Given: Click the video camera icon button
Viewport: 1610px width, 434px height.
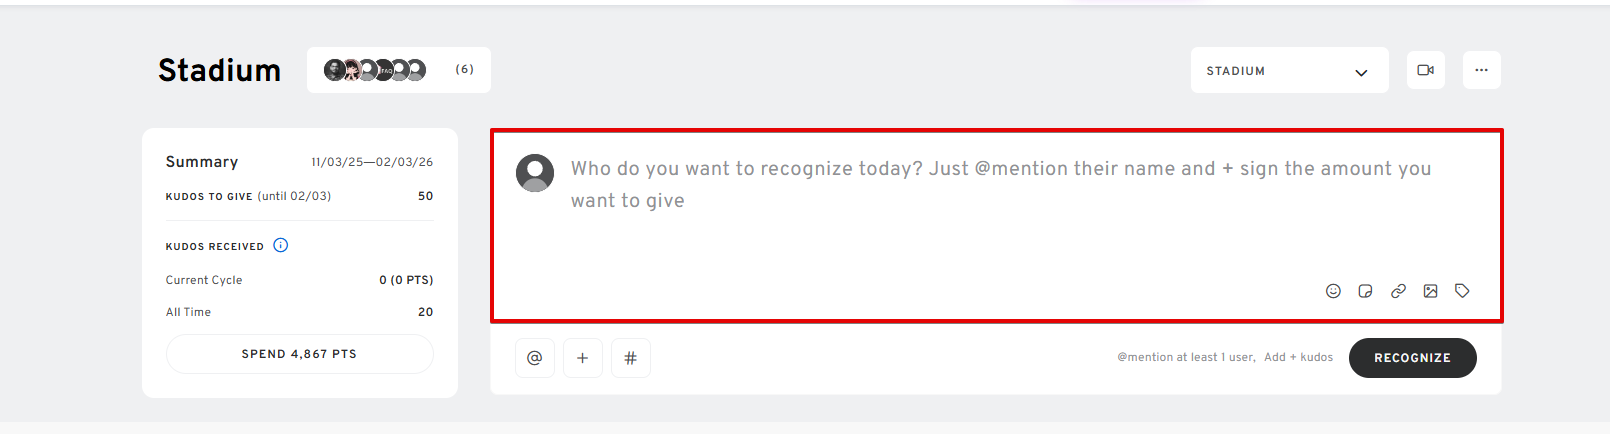Looking at the screenshot, I should [x=1425, y=70].
